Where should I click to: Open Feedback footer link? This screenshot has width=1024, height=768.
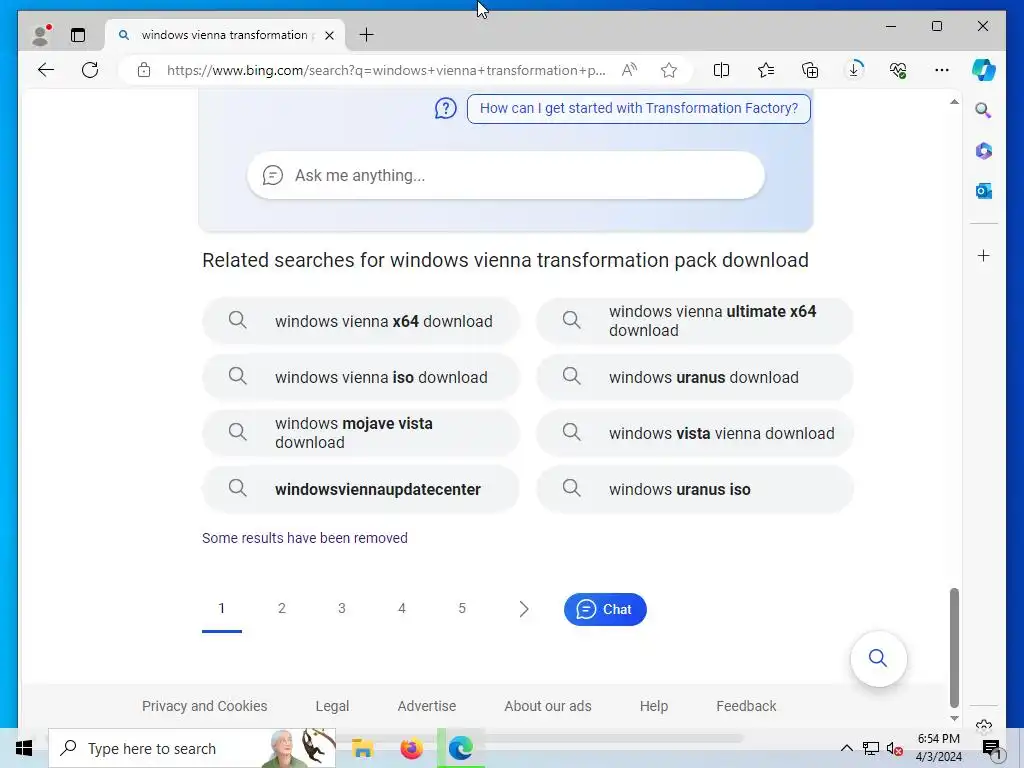pyautogui.click(x=746, y=706)
